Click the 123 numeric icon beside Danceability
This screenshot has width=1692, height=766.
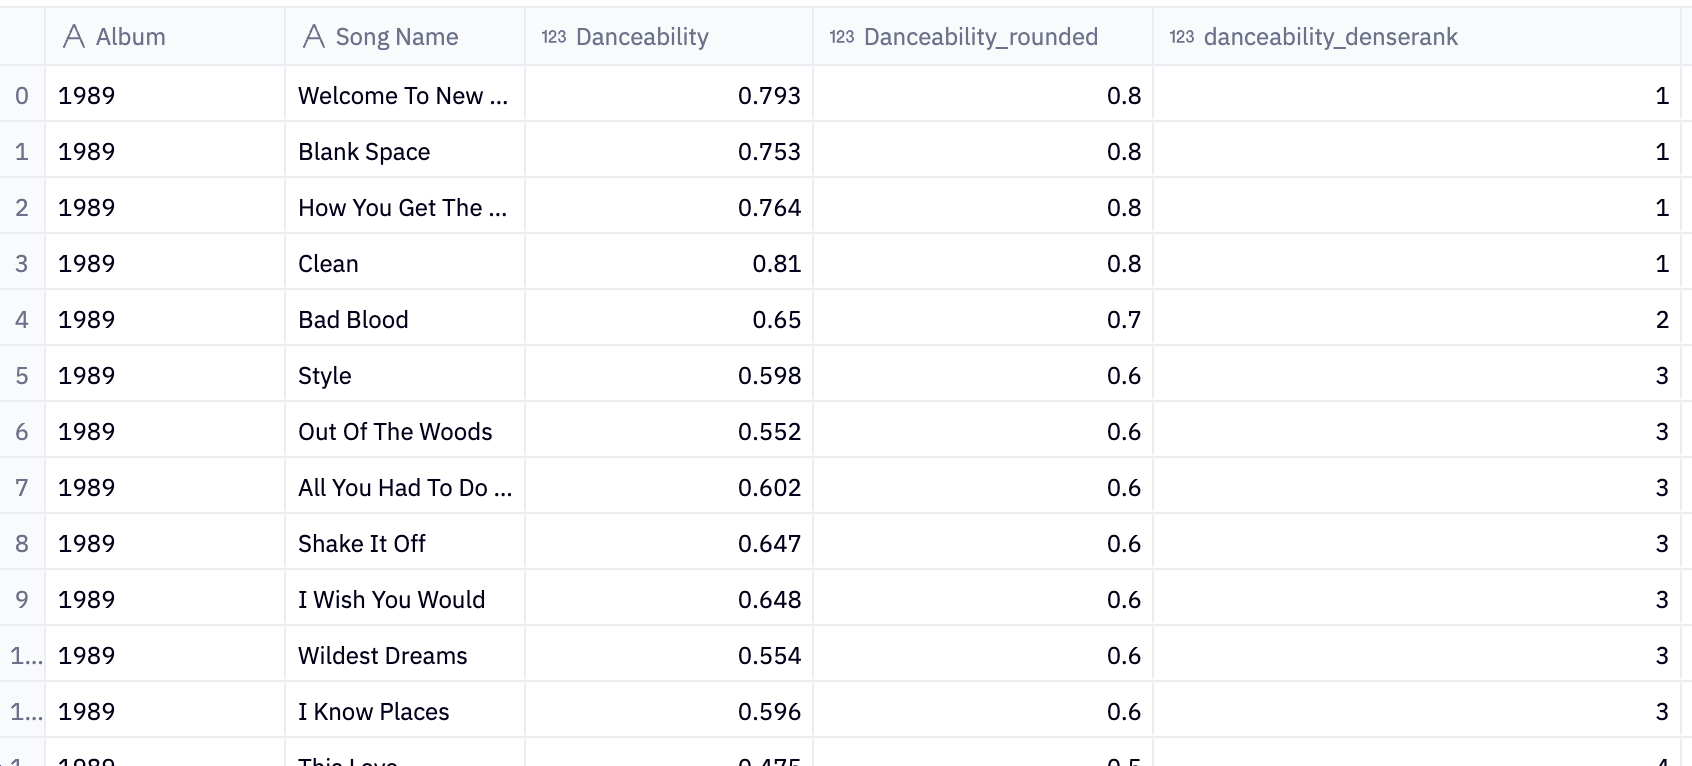553,37
